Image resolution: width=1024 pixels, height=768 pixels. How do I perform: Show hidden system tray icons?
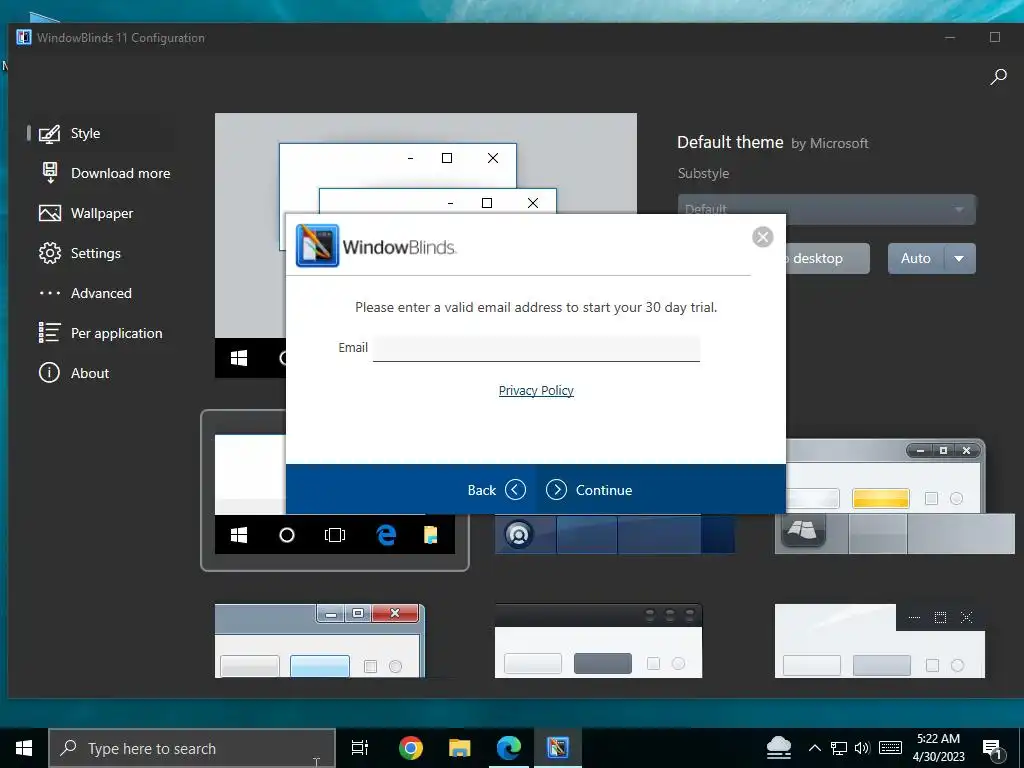point(814,748)
